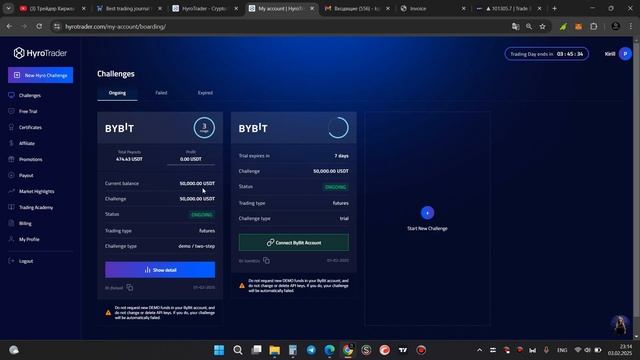Click the browser Back button

coord(9,27)
